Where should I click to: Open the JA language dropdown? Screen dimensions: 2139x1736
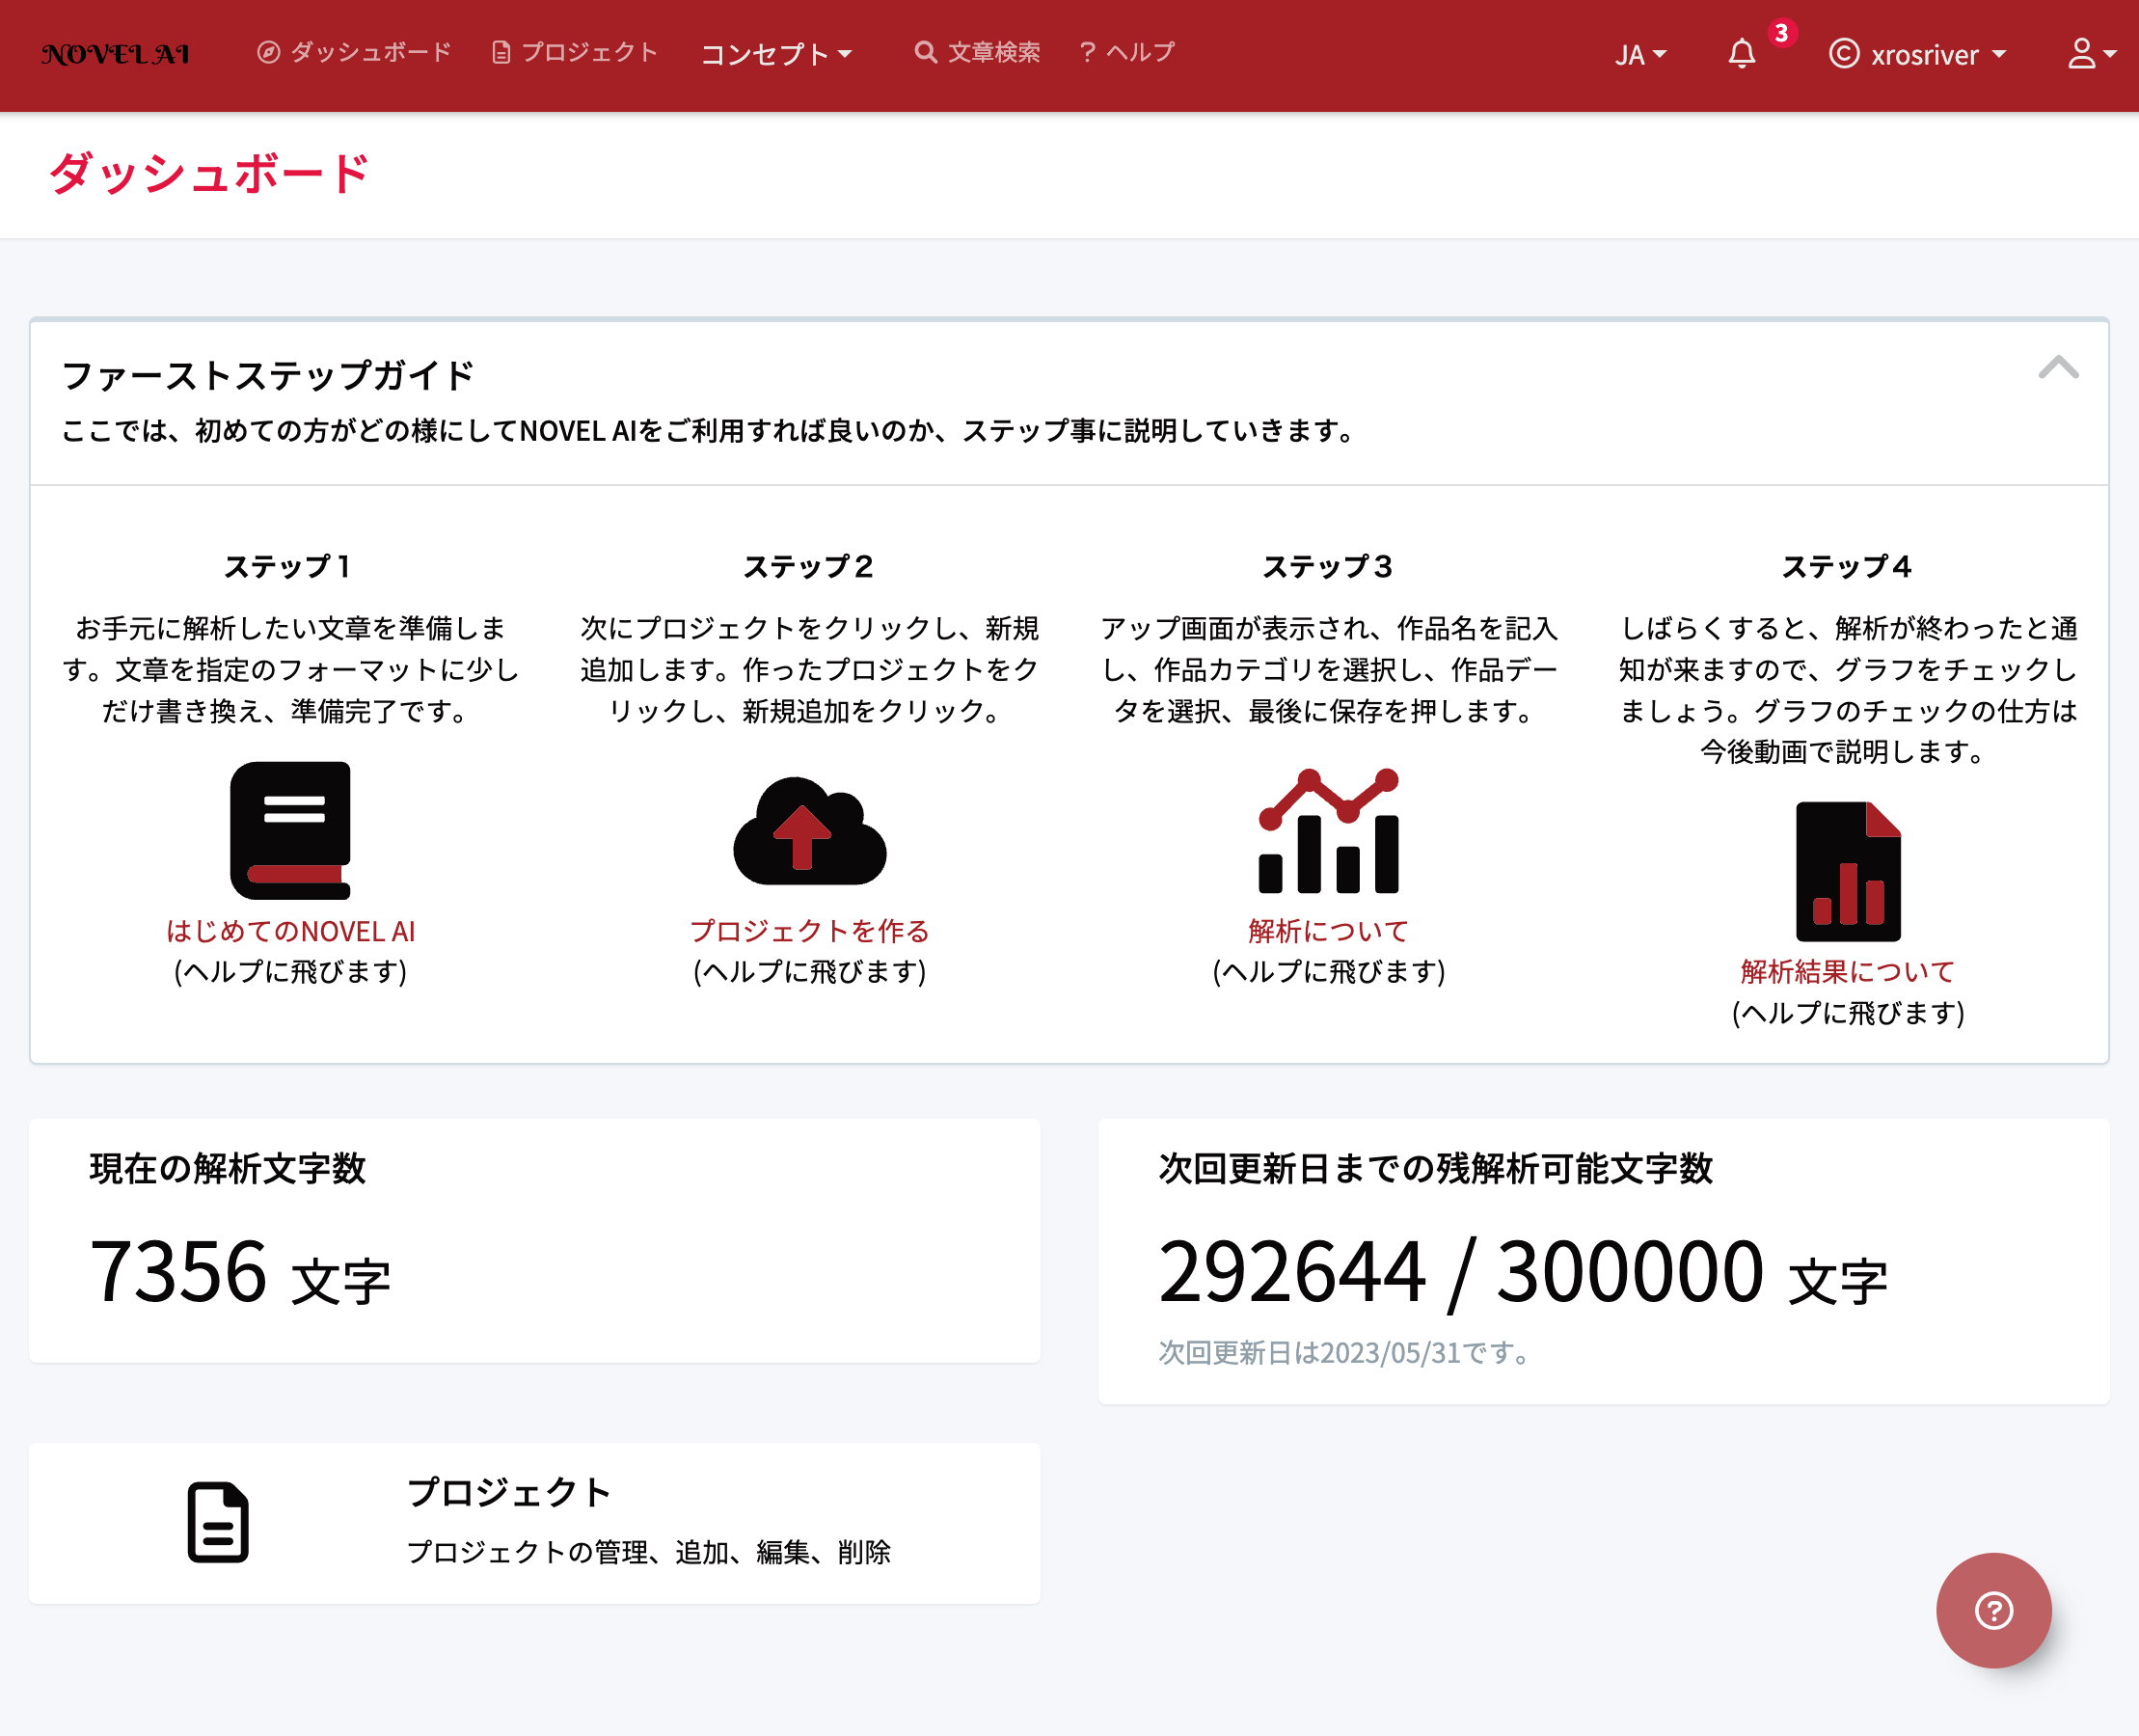(x=1640, y=54)
